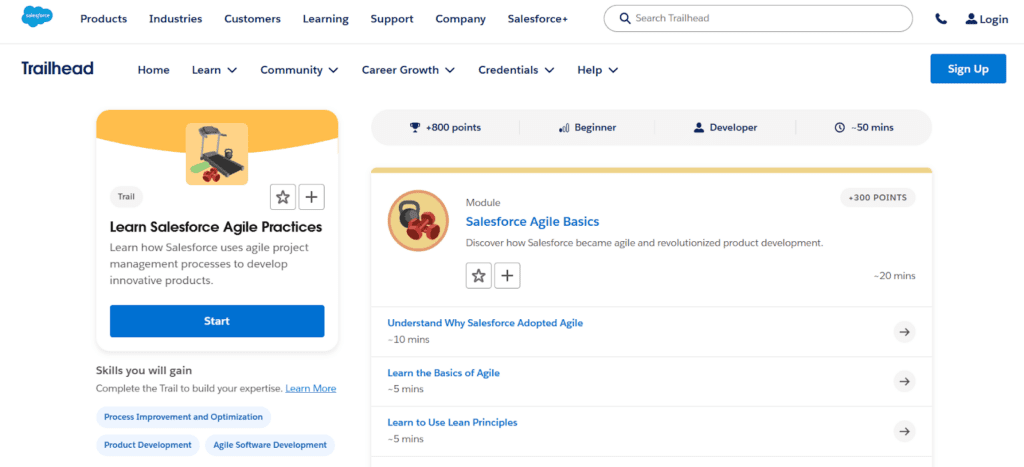This screenshot has width=1024, height=467.
Task: Open Understand Why Salesforce Adopted Agile unit
Action: 485,323
